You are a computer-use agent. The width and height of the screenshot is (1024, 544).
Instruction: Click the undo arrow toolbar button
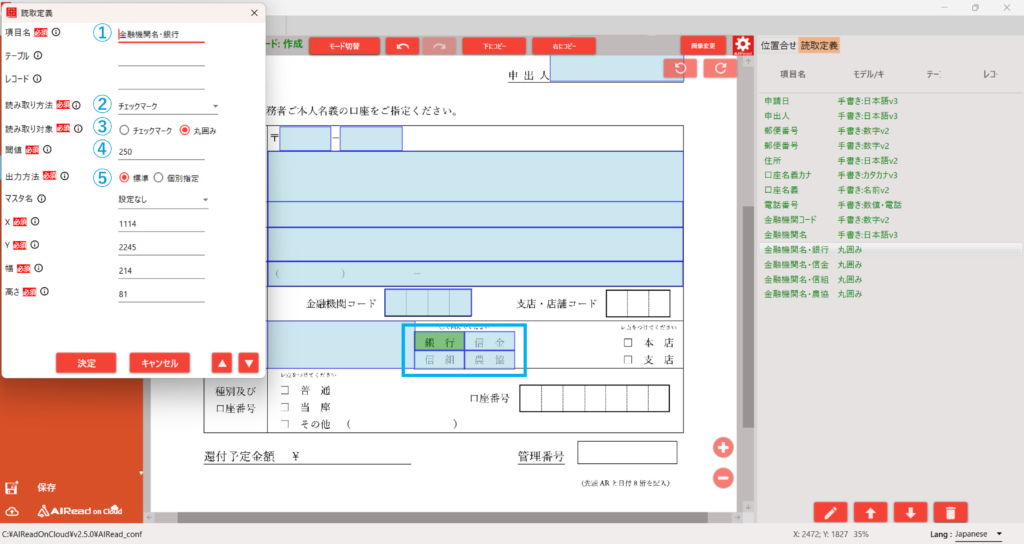click(x=402, y=46)
